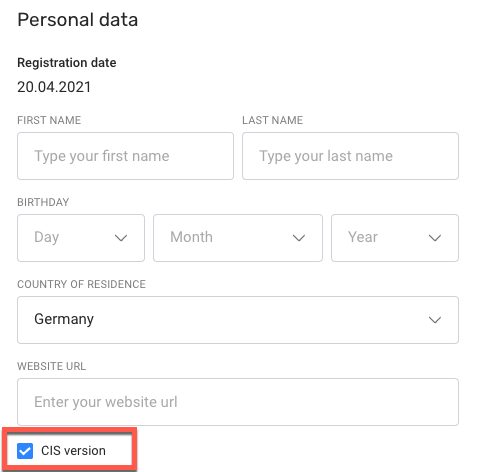Screen dimensions: 479x472
Task: Focus the first name input field
Action: 125,156
